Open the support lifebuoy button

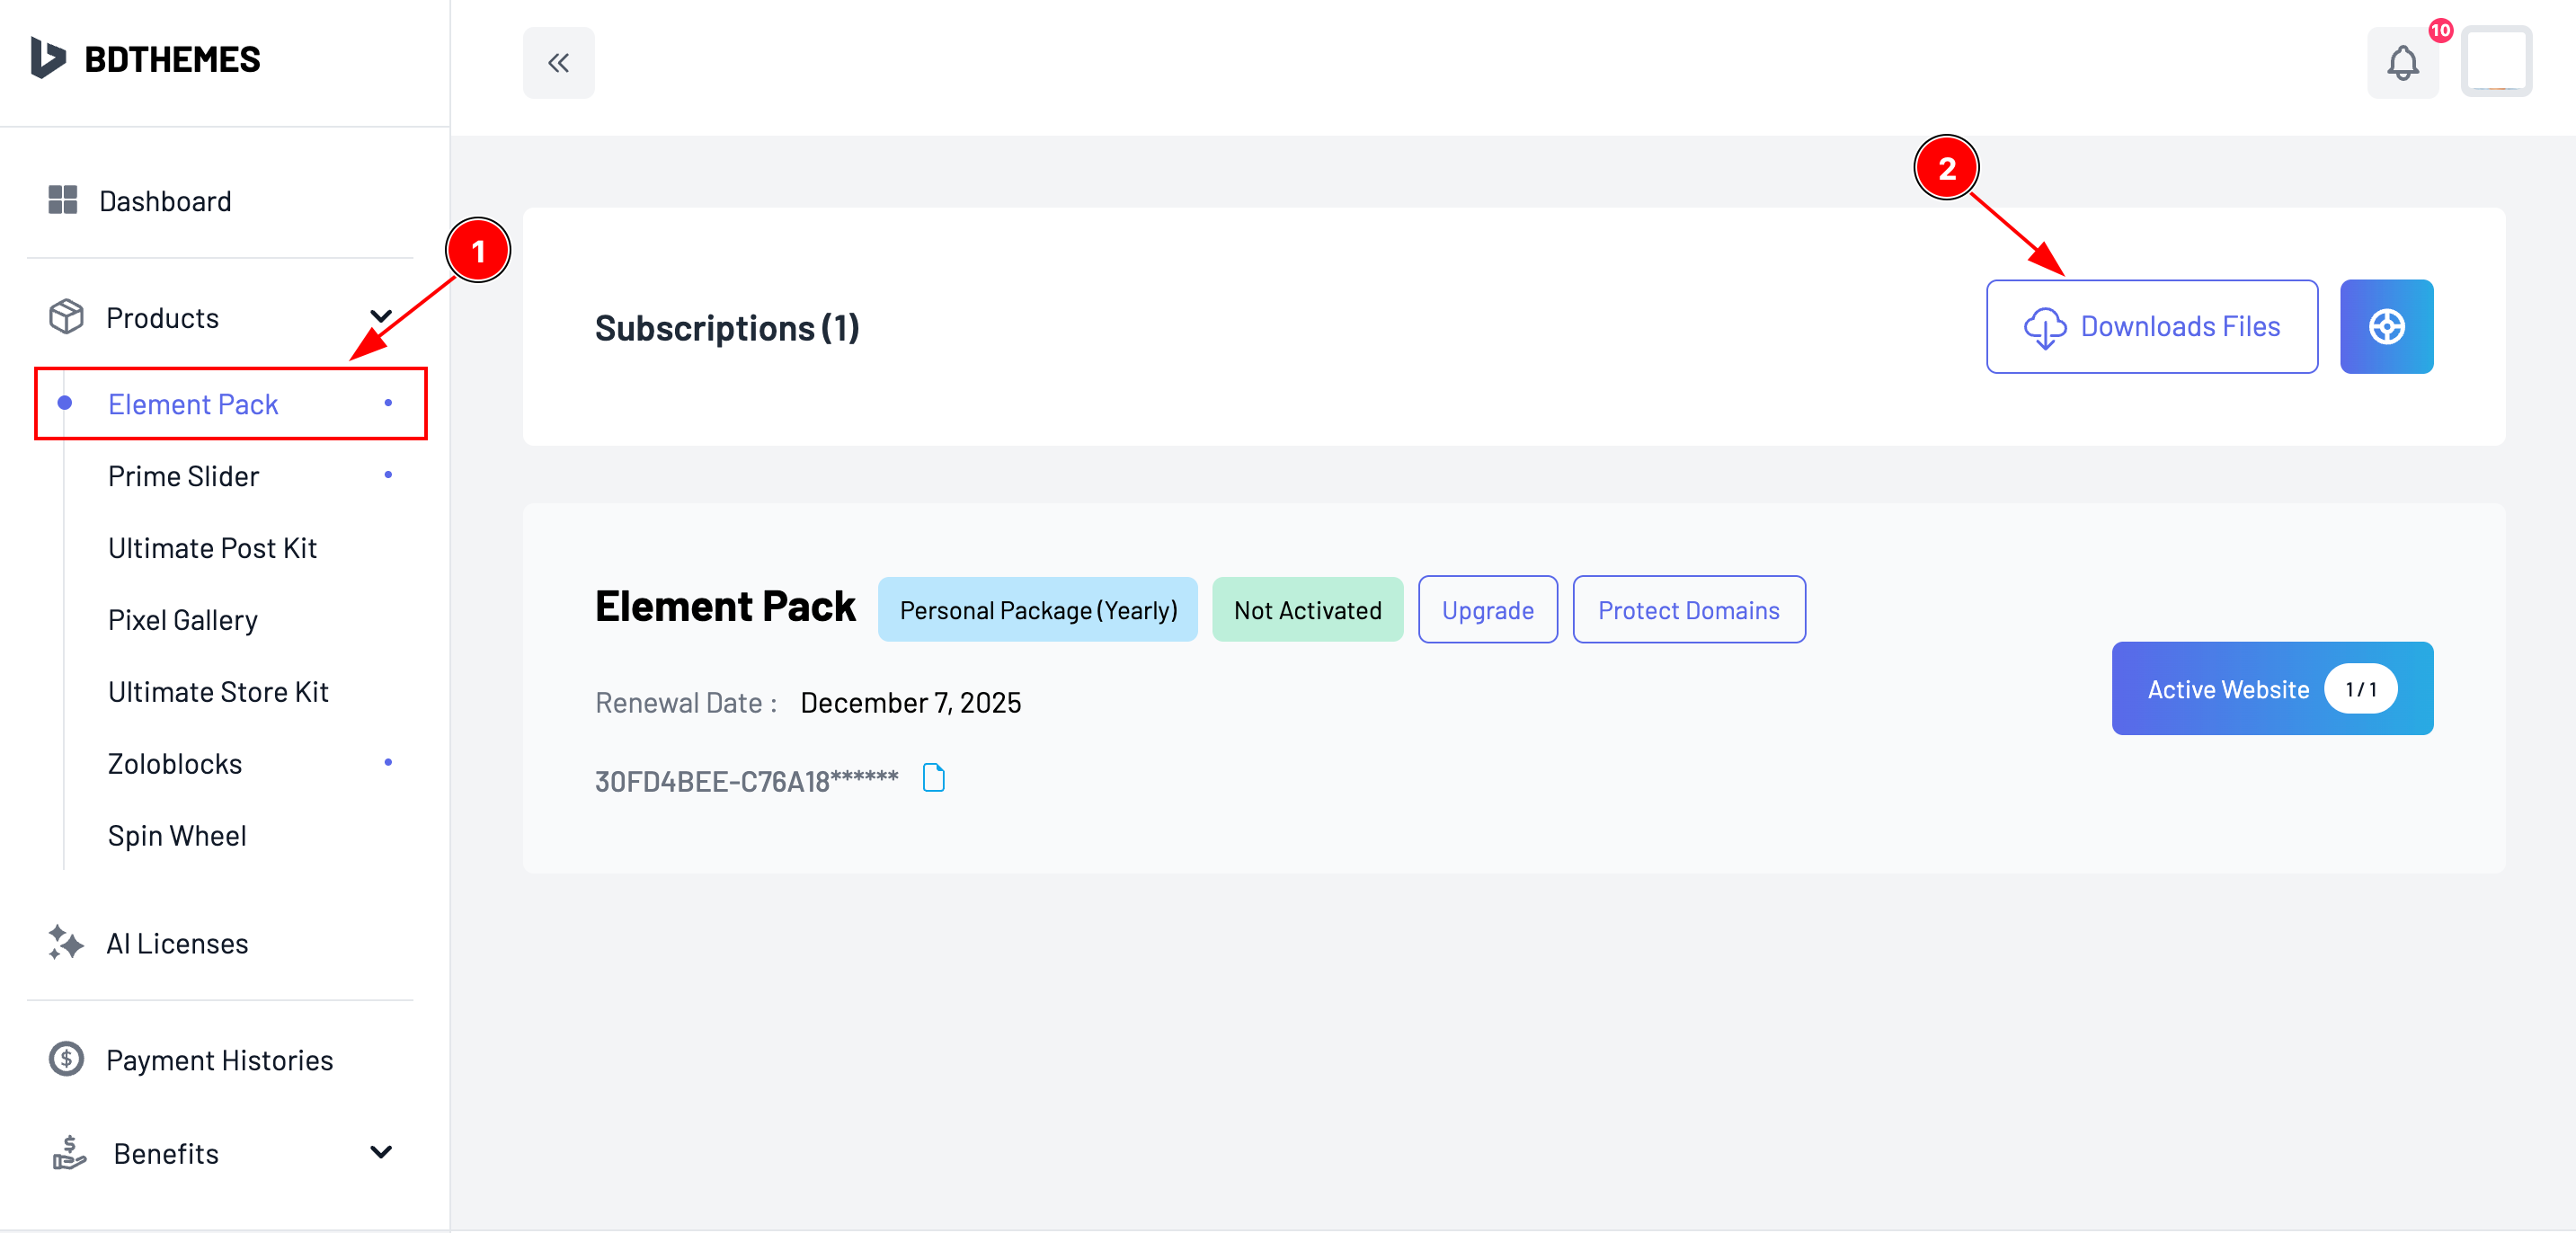[x=2386, y=327]
